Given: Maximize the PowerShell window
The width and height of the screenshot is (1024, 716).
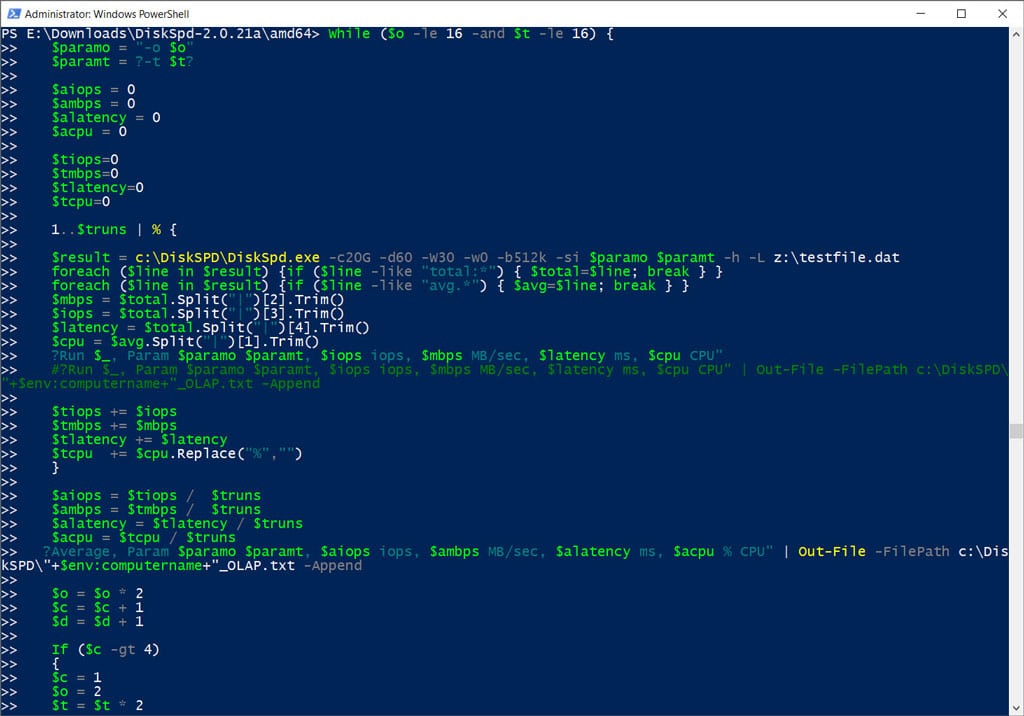Looking at the screenshot, I should pos(961,14).
